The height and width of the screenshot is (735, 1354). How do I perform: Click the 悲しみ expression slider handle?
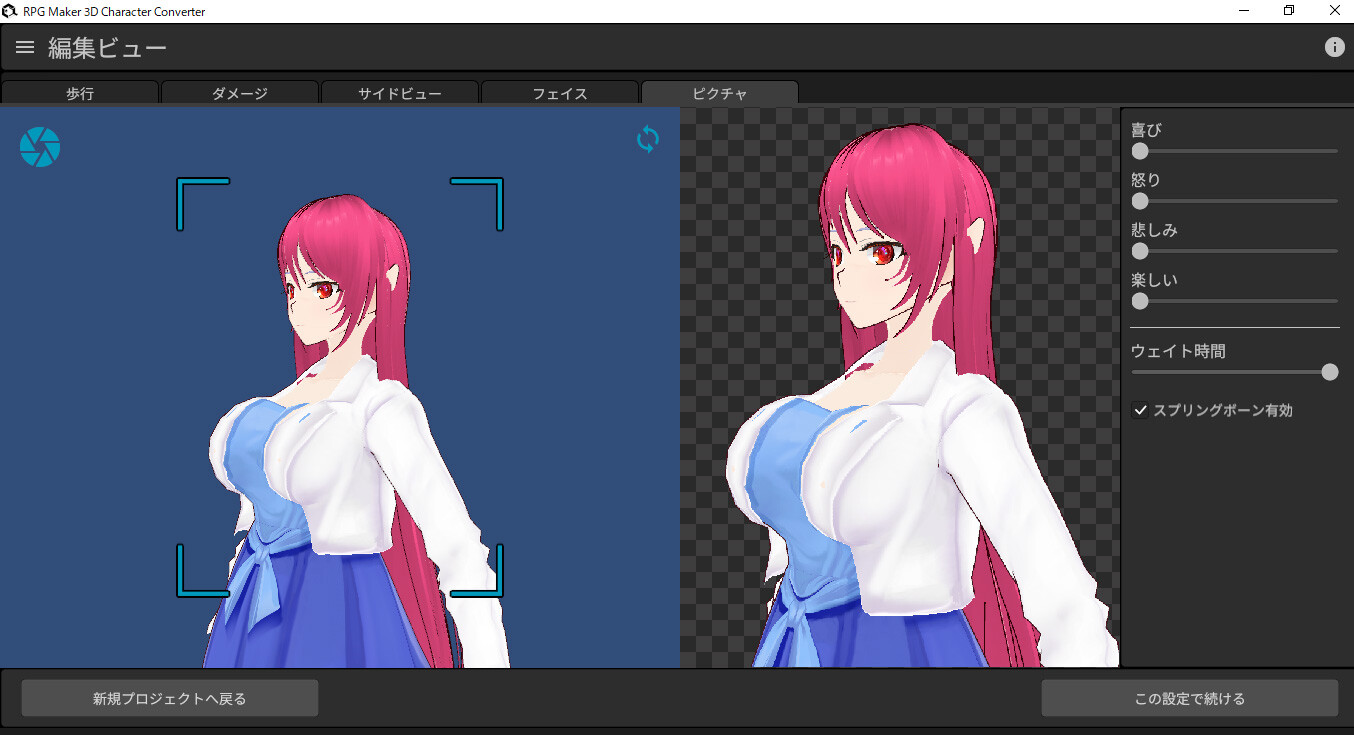tap(1140, 251)
